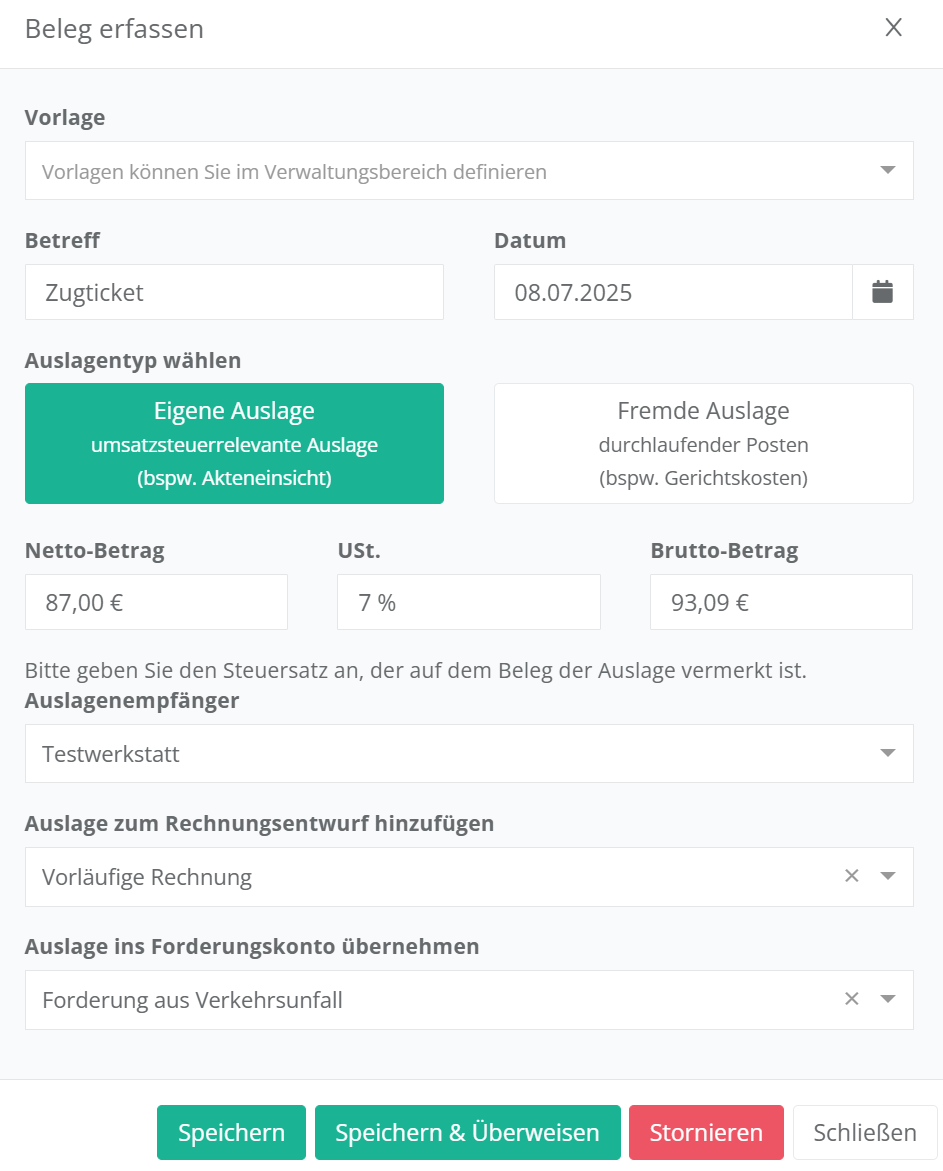Expand the Rechnungsentwurf dropdown arrow
This screenshot has height=1171, width=943.
pyautogui.click(x=887, y=876)
